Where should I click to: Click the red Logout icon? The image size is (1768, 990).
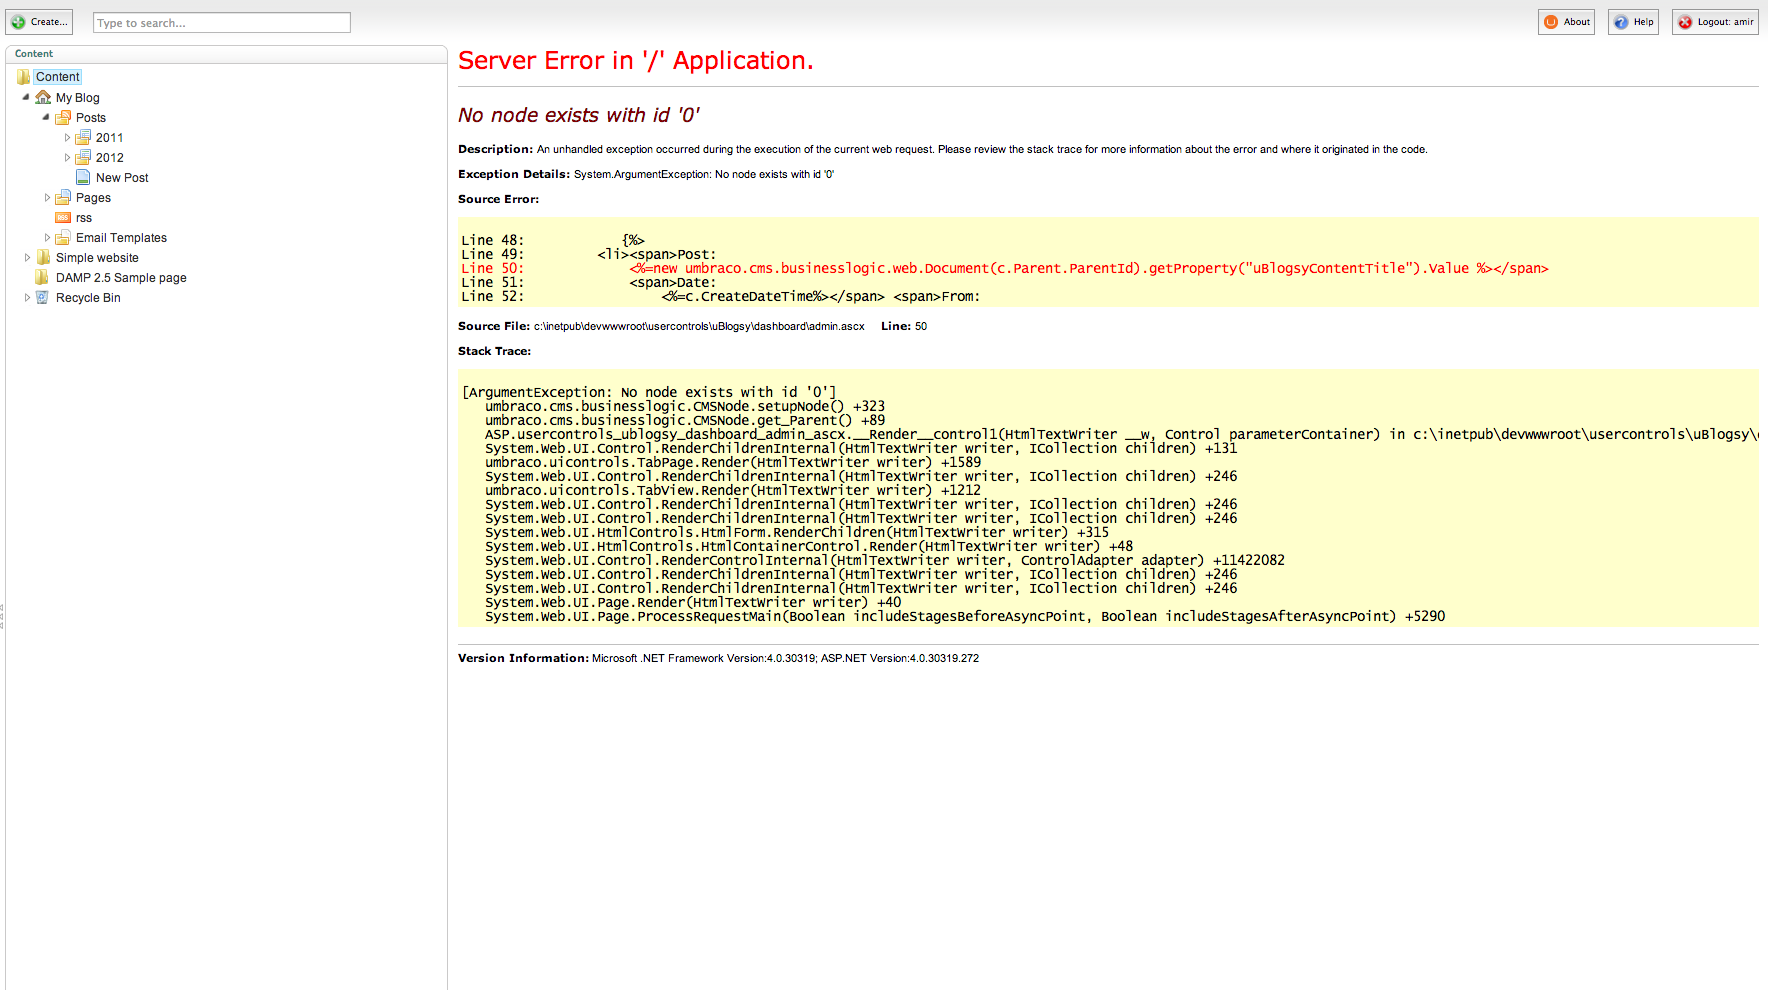[1685, 22]
